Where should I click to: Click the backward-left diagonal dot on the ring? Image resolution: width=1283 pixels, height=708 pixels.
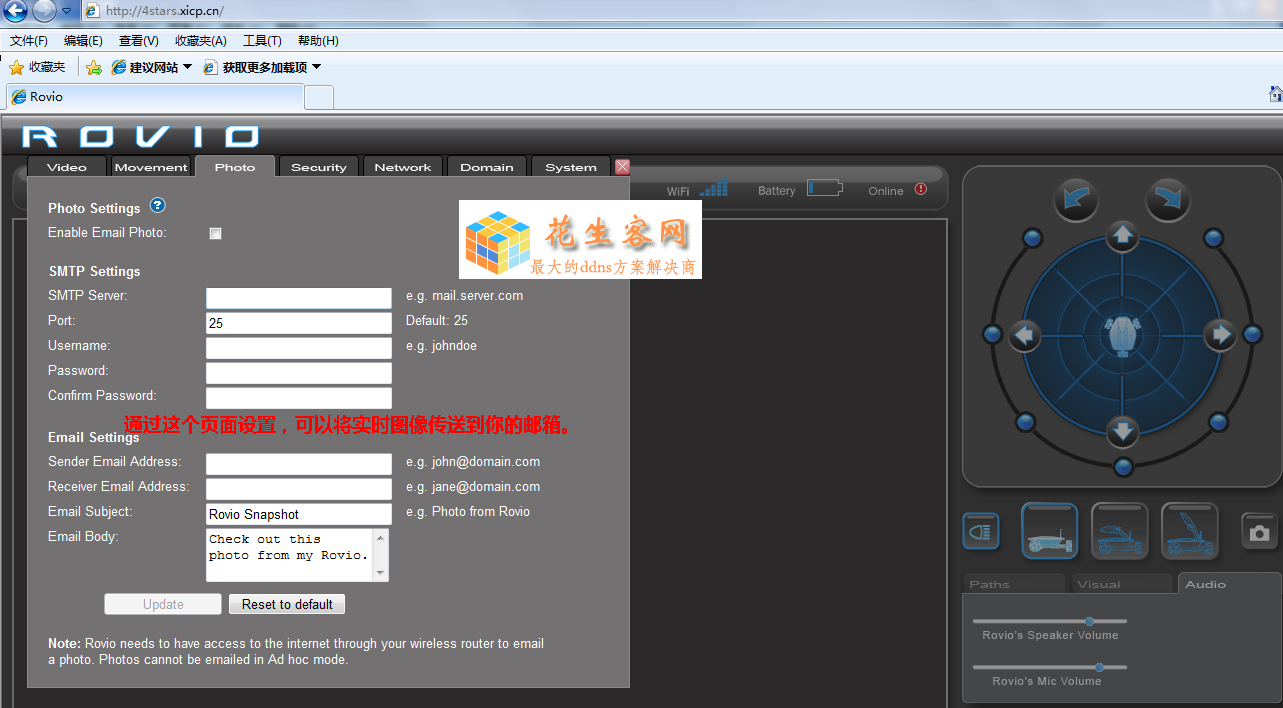point(1026,422)
